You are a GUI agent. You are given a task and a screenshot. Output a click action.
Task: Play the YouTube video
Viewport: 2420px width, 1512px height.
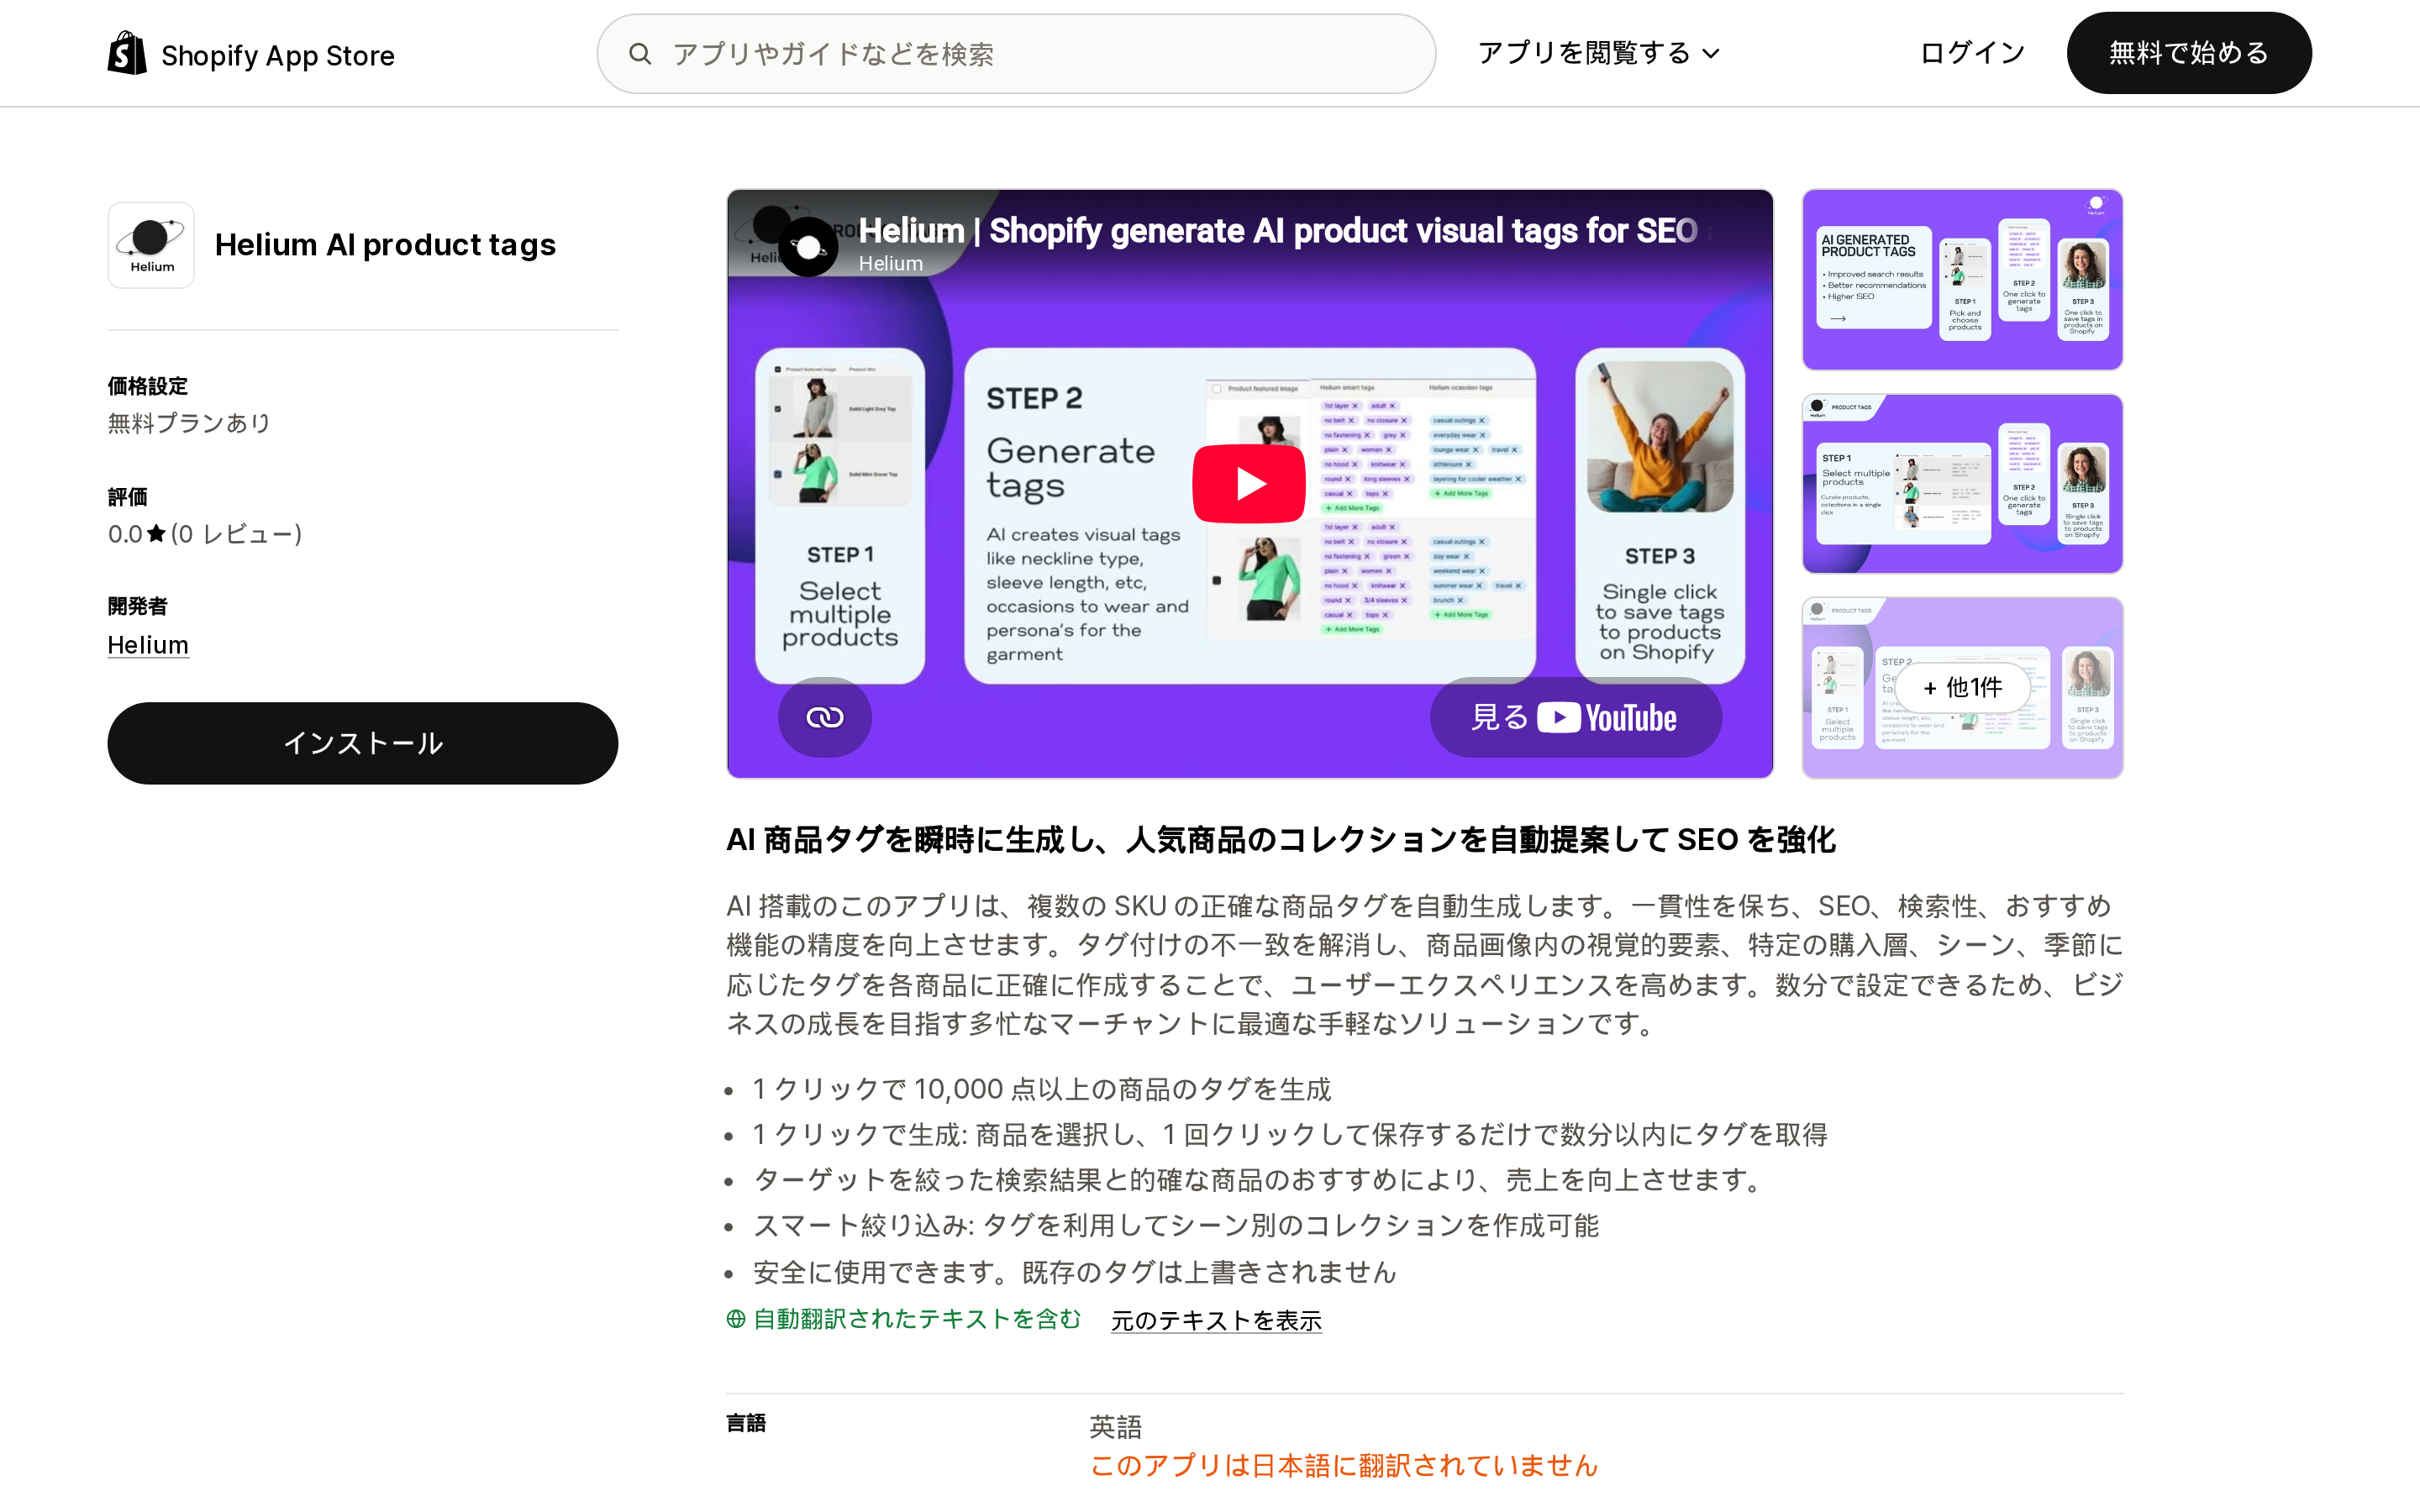tap(1248, 484)
